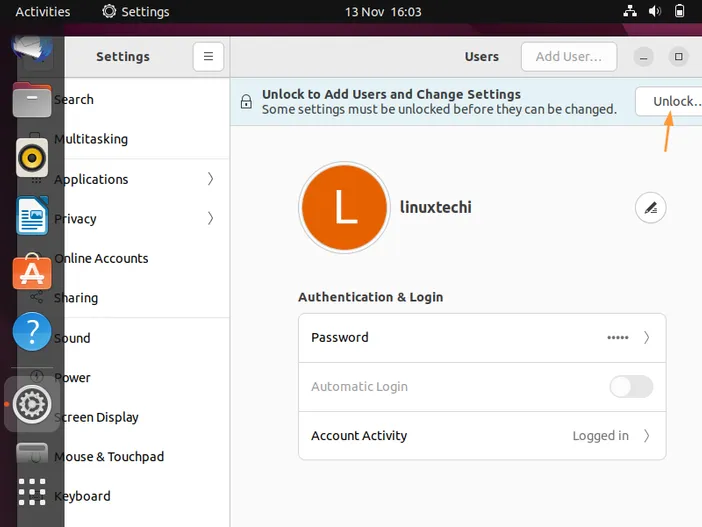This screenshot has width=702, height=527.
Task: Click the battery icon in the top bar
Action: (679, 11)
